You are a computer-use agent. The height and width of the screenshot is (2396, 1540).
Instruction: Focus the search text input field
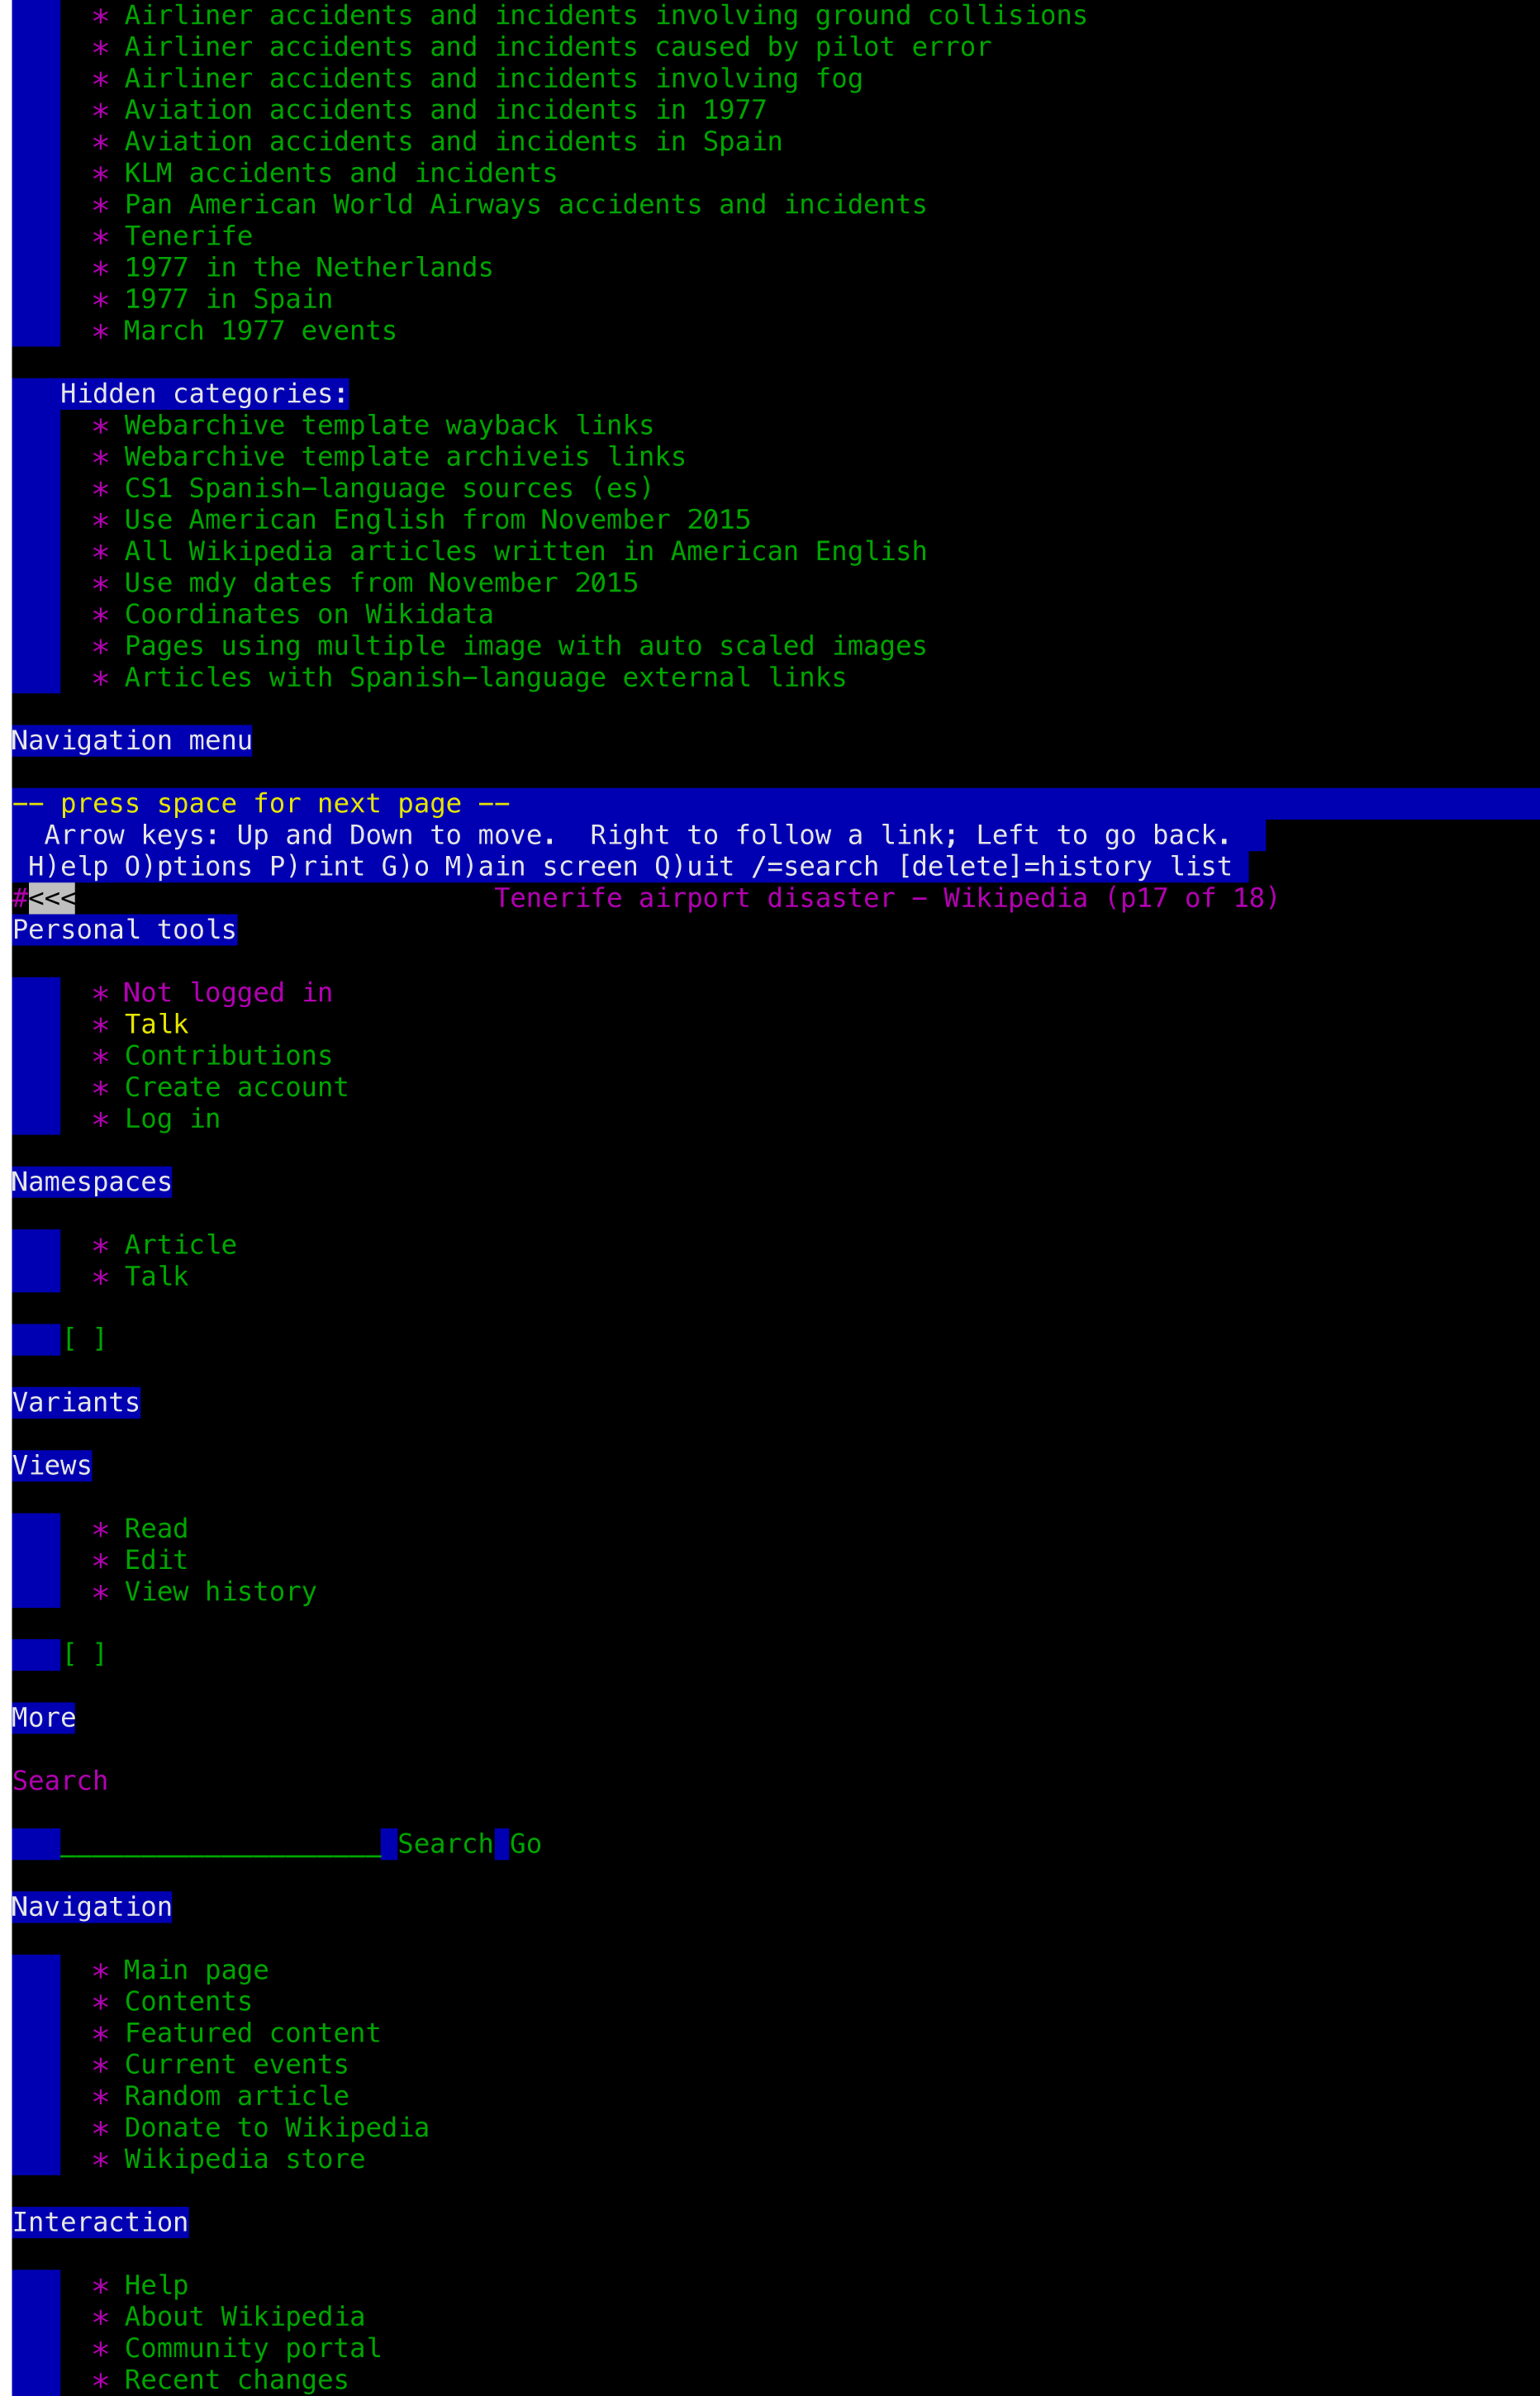tap(220, 1844)
